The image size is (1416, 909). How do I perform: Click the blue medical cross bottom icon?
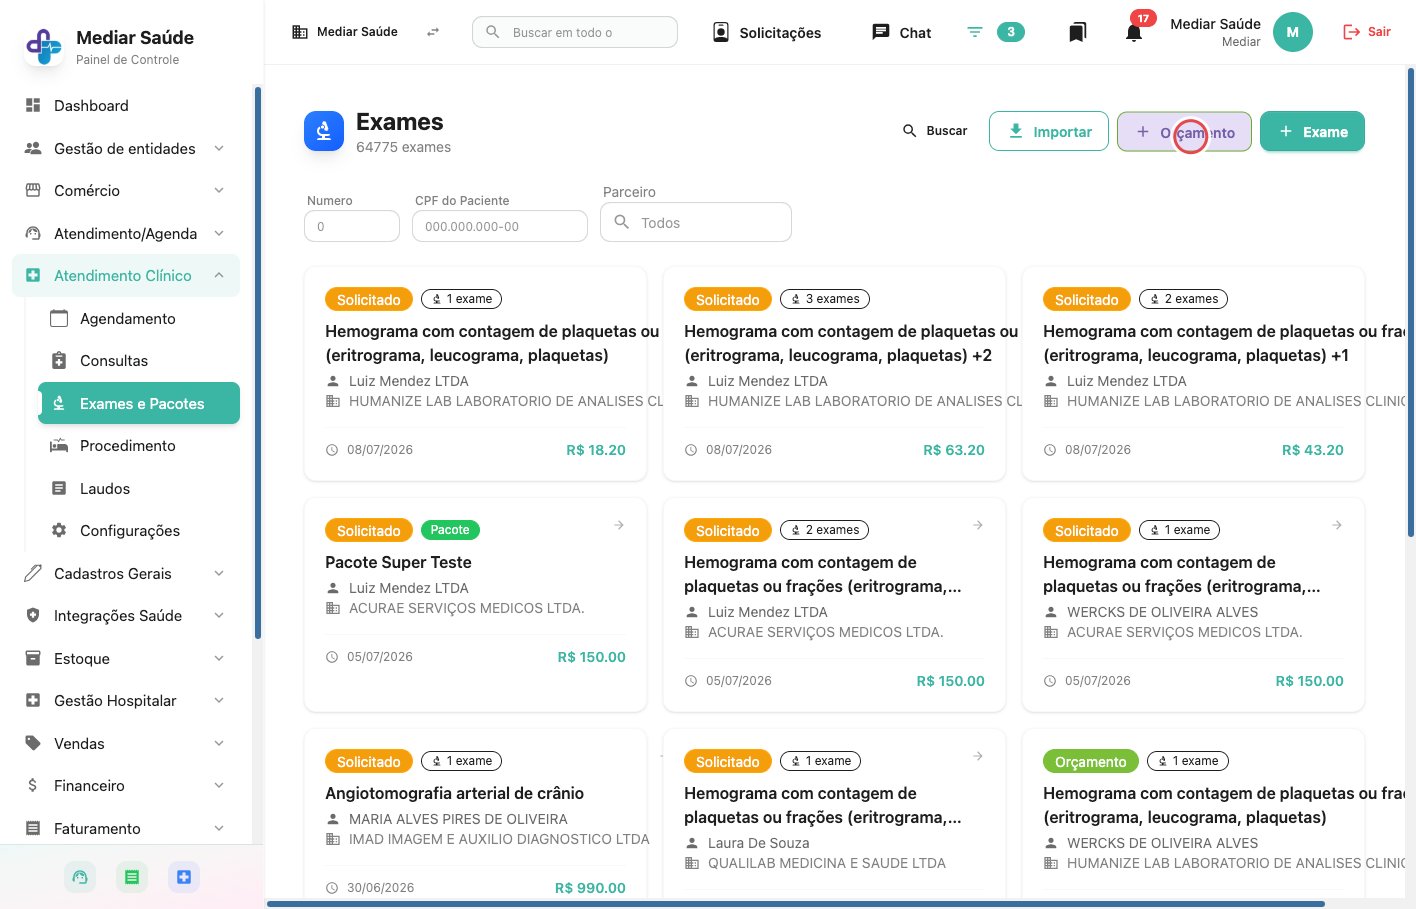[x=183, y=877]
